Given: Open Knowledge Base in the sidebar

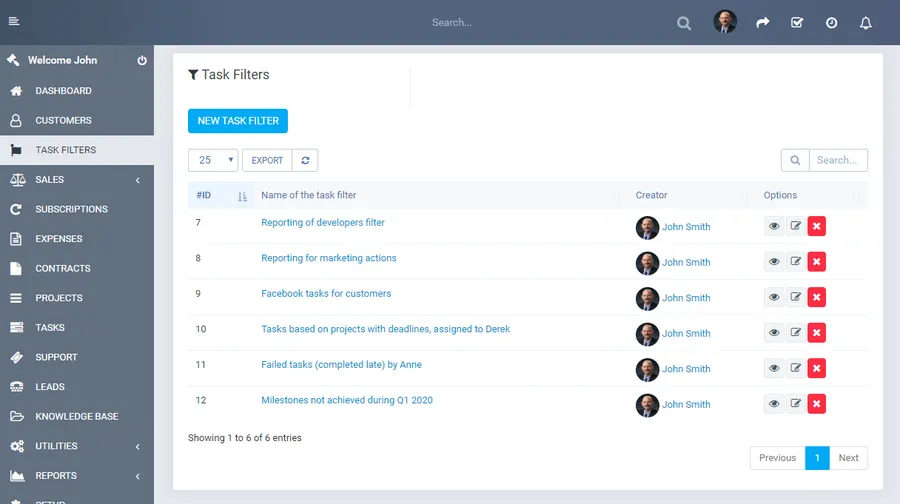Looking at the screenshot, I should click(77, 417).
